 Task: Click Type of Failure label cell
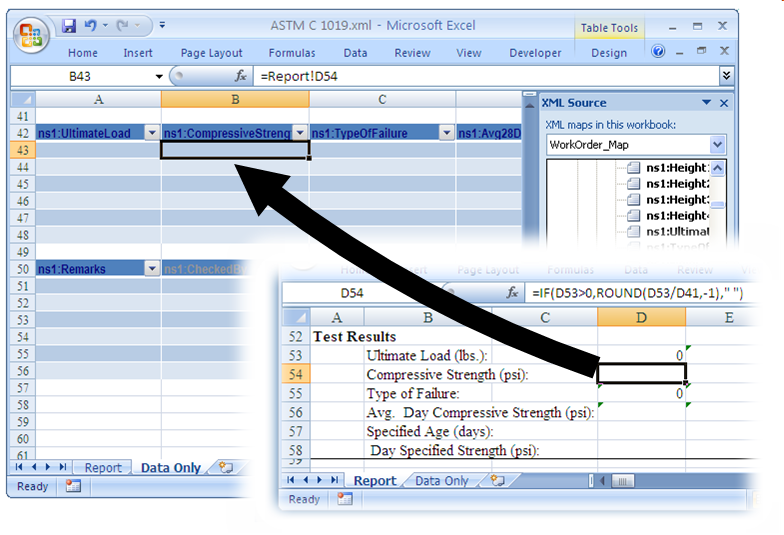[x=412, y=394]
